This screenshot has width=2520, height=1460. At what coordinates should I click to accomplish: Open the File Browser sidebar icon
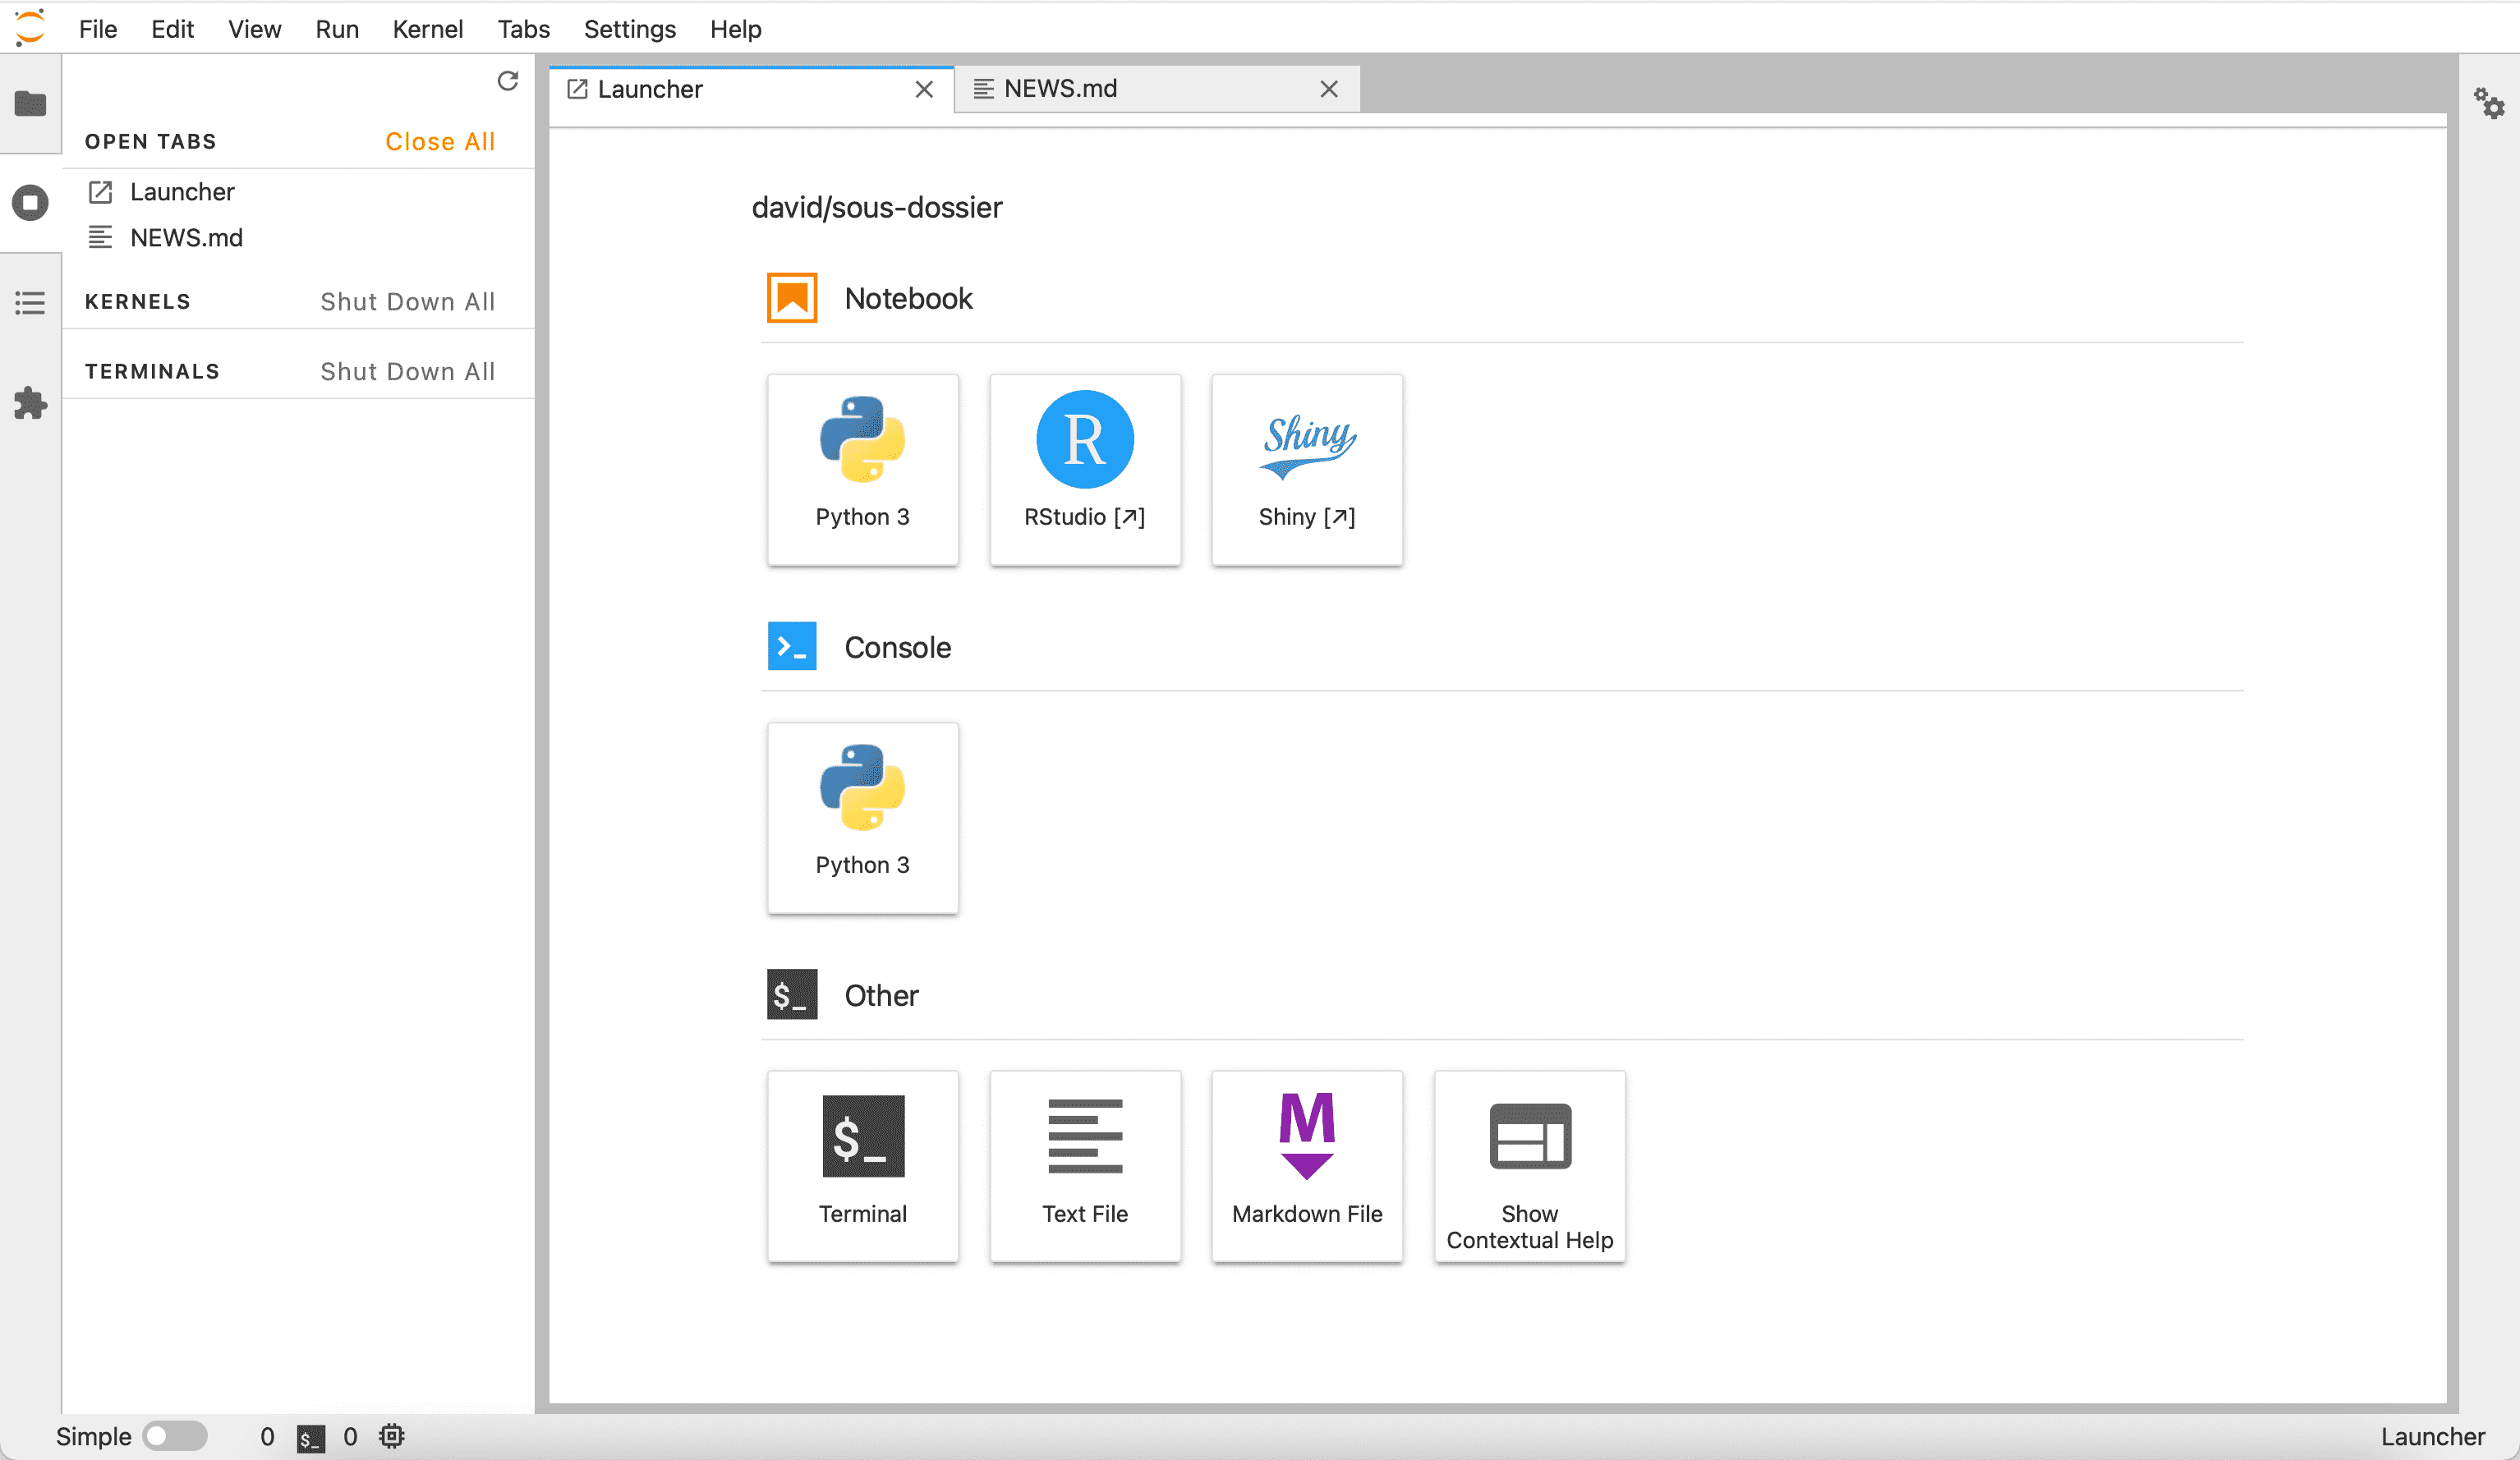point(30,103)
